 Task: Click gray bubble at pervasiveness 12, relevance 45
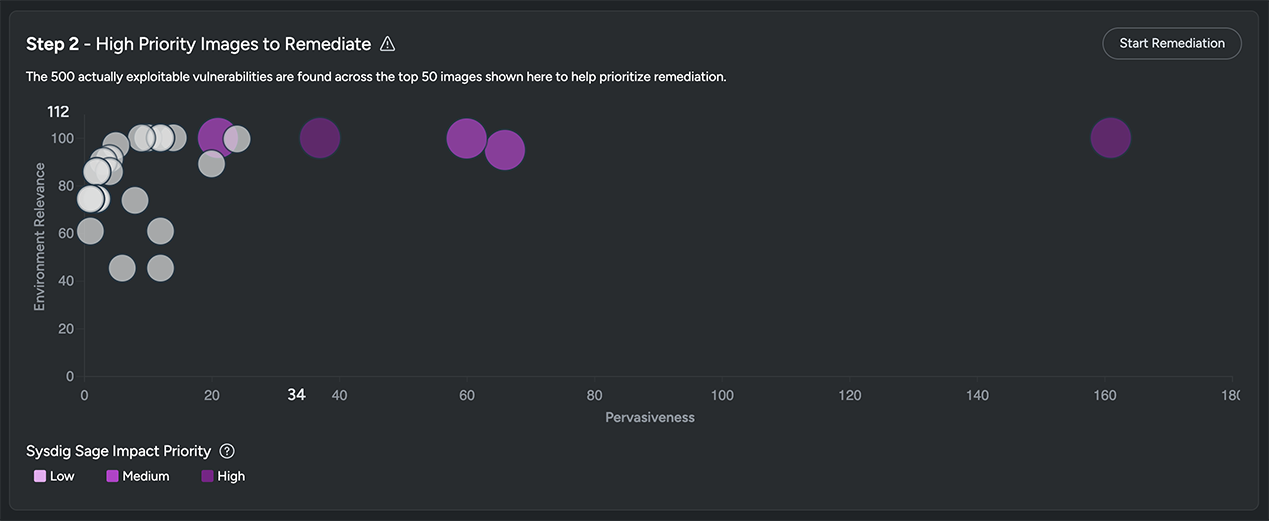(x=160, y=268)
